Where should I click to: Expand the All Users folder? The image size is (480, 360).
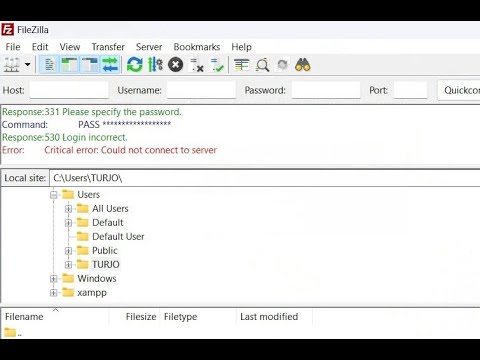68,209
